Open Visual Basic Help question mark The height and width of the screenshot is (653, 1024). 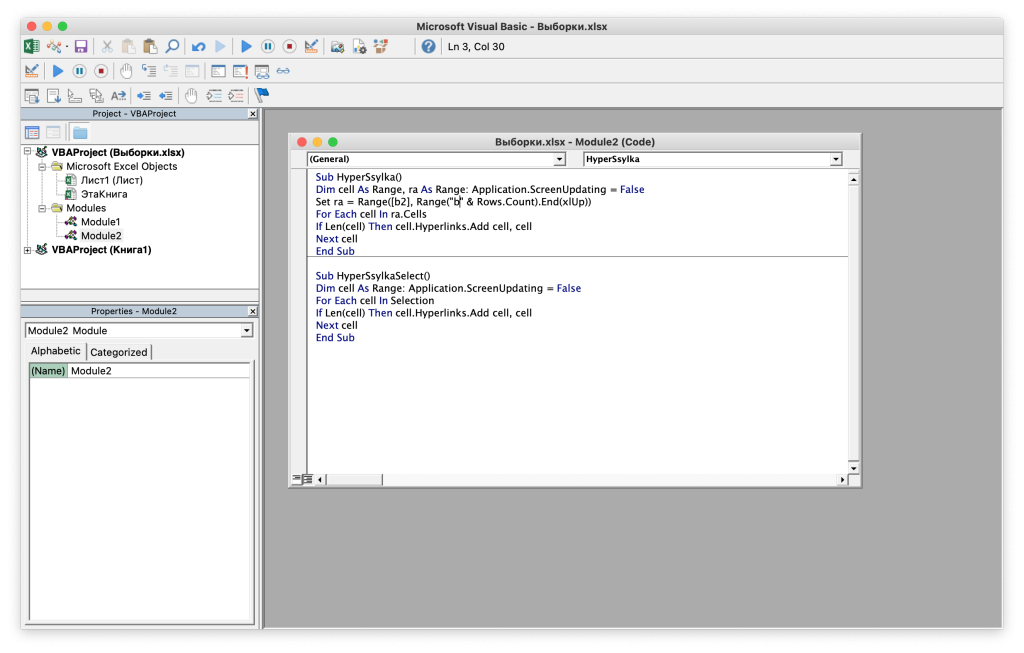pos(428,46)
